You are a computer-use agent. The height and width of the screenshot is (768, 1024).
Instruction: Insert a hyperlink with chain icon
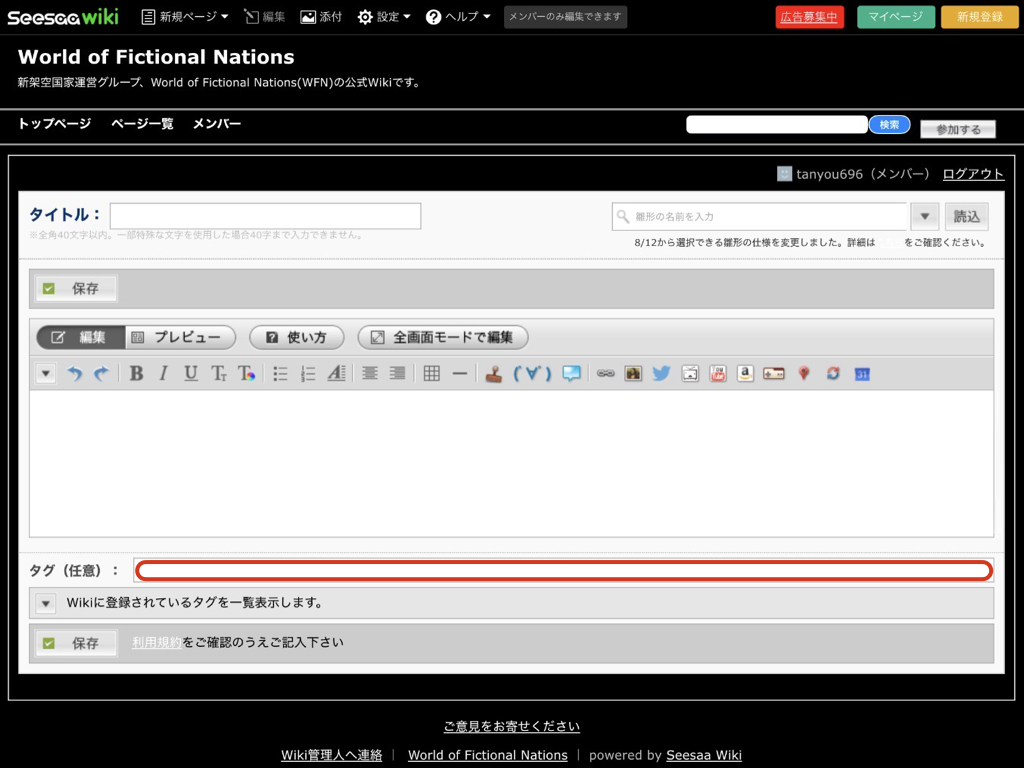pyautogui.click(x=605, y=374)
